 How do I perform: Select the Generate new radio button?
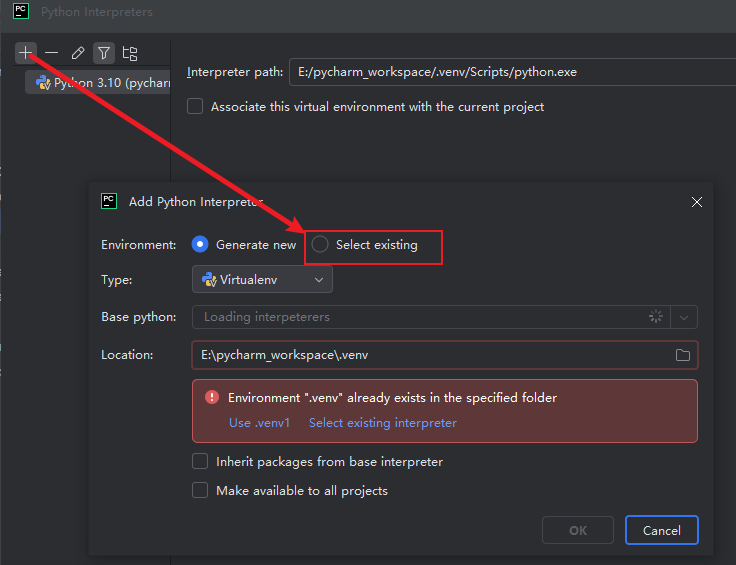point(200,244)
